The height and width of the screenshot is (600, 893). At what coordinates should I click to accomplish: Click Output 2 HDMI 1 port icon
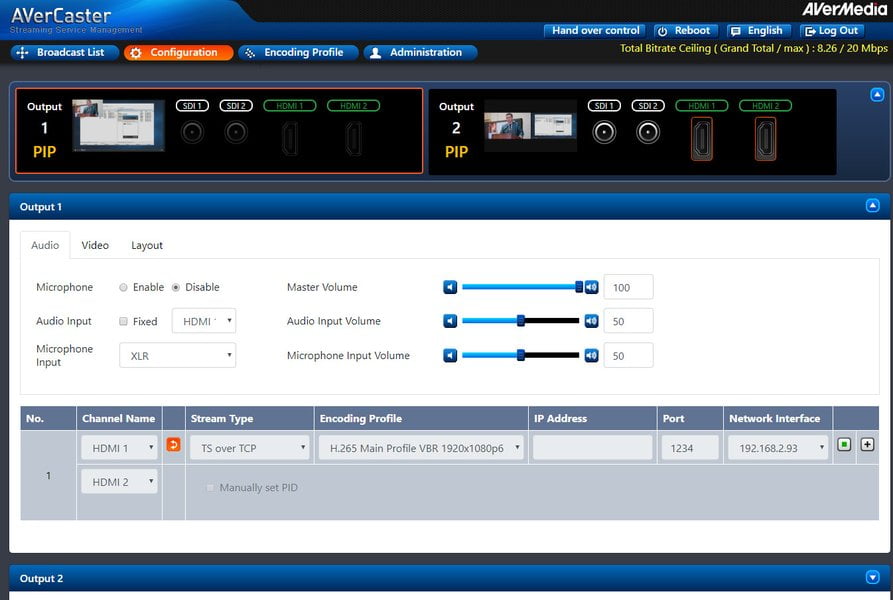pyautogui.click(x=702, y=138)
